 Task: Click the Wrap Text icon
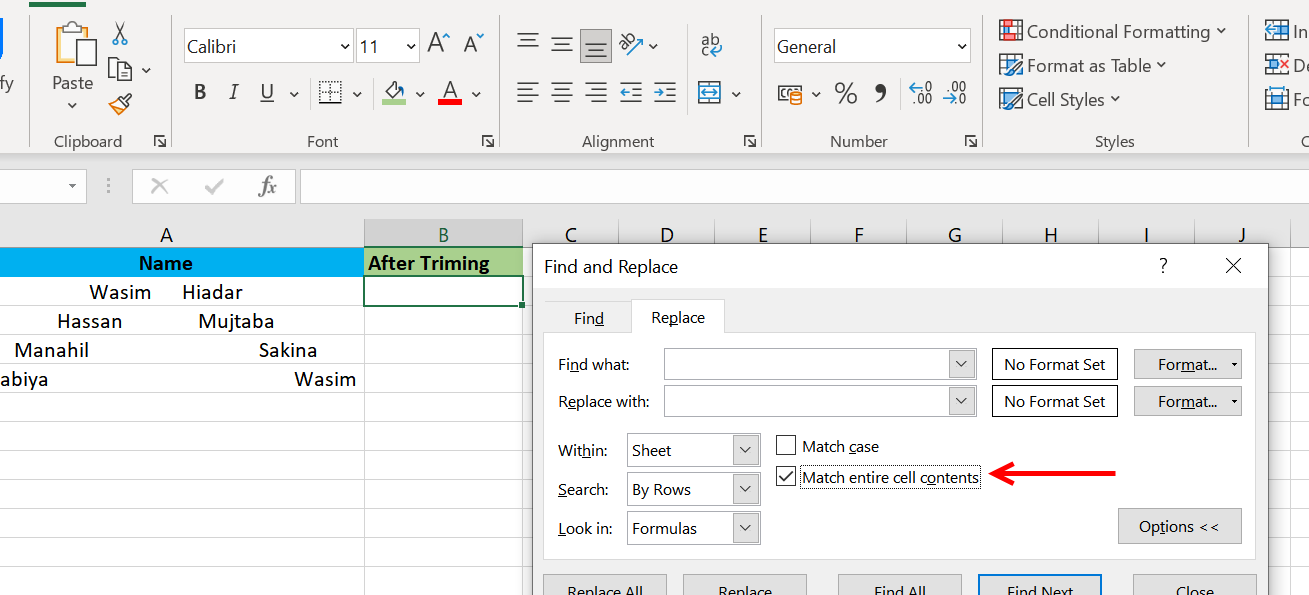click(x=710, y=42)
